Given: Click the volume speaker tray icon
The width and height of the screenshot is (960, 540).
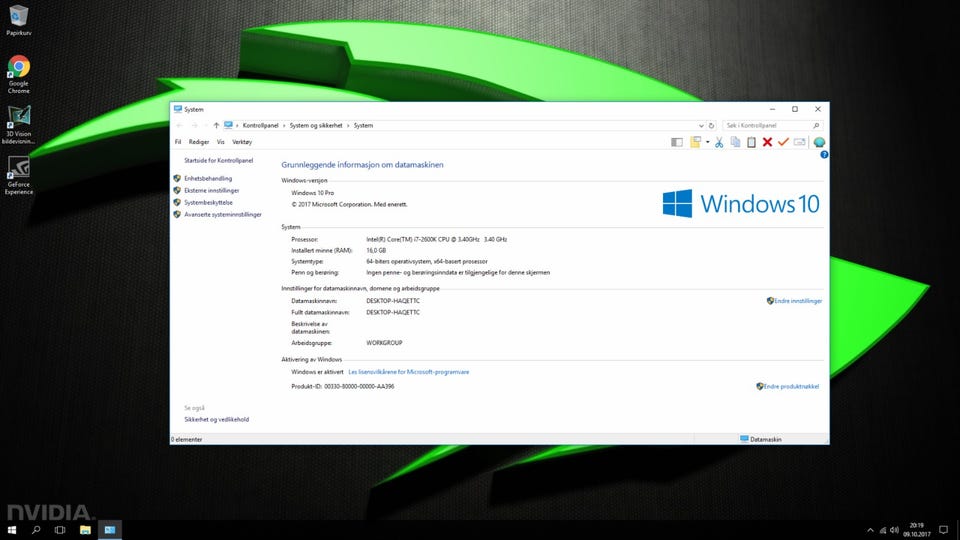Looking at the screenshot, I should click(x=894, y=530).
